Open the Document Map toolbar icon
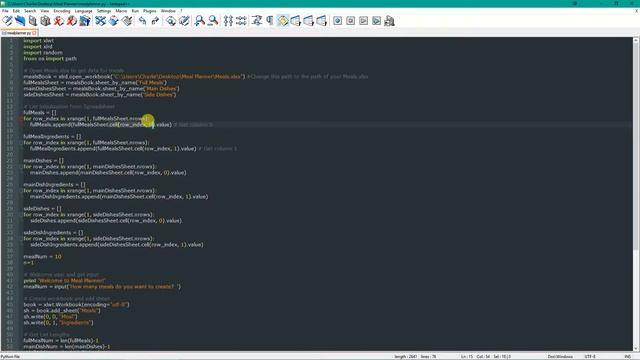Viewport: 640px width, 360px height. (x=309, y=20)
